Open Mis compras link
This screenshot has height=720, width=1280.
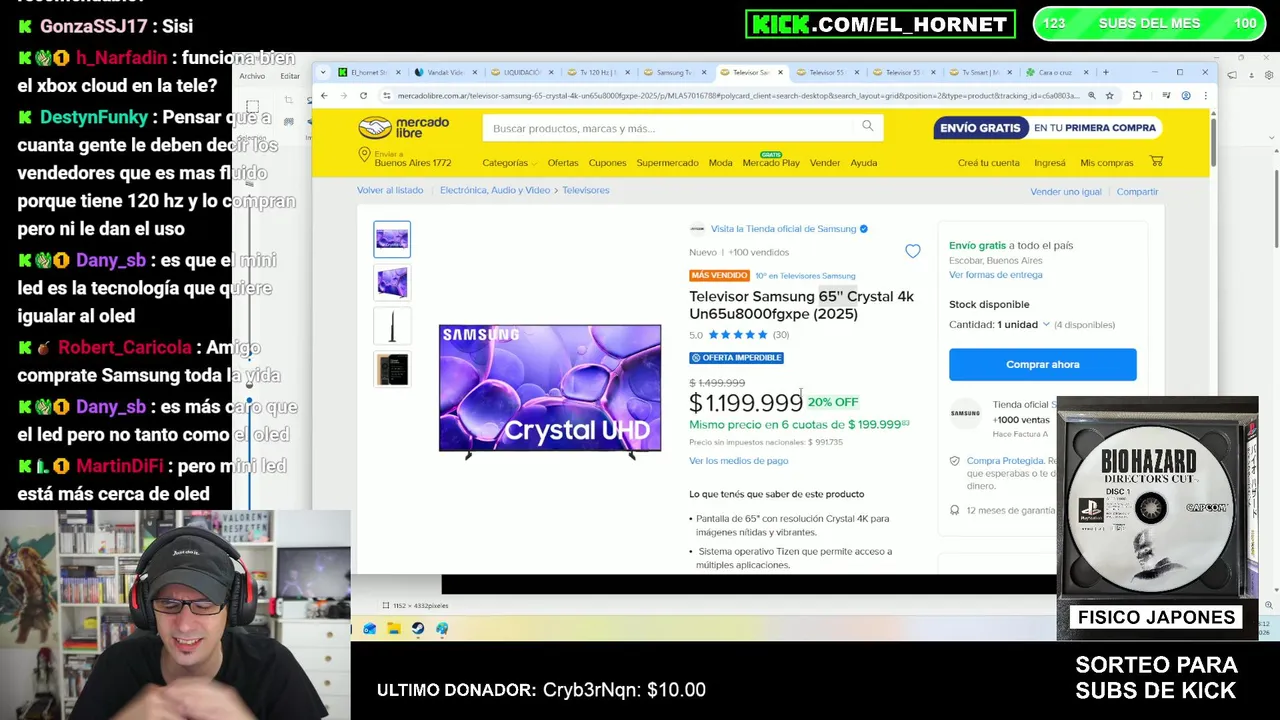[x=1107, y=163]
